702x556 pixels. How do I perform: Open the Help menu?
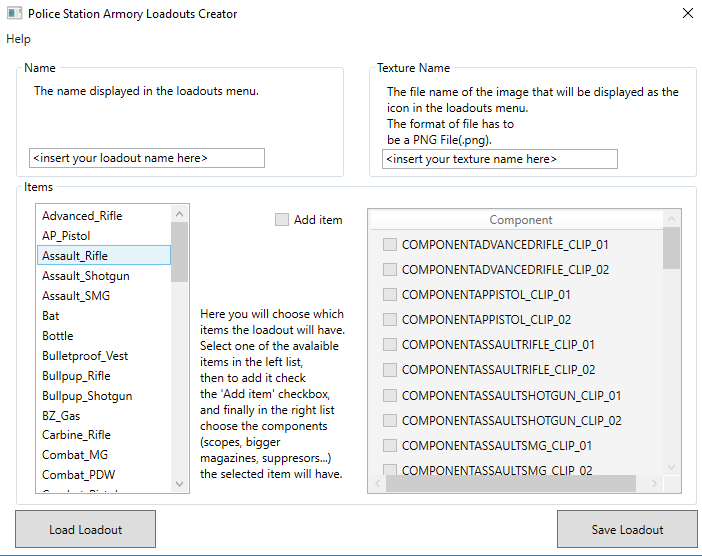coord(18,39)
